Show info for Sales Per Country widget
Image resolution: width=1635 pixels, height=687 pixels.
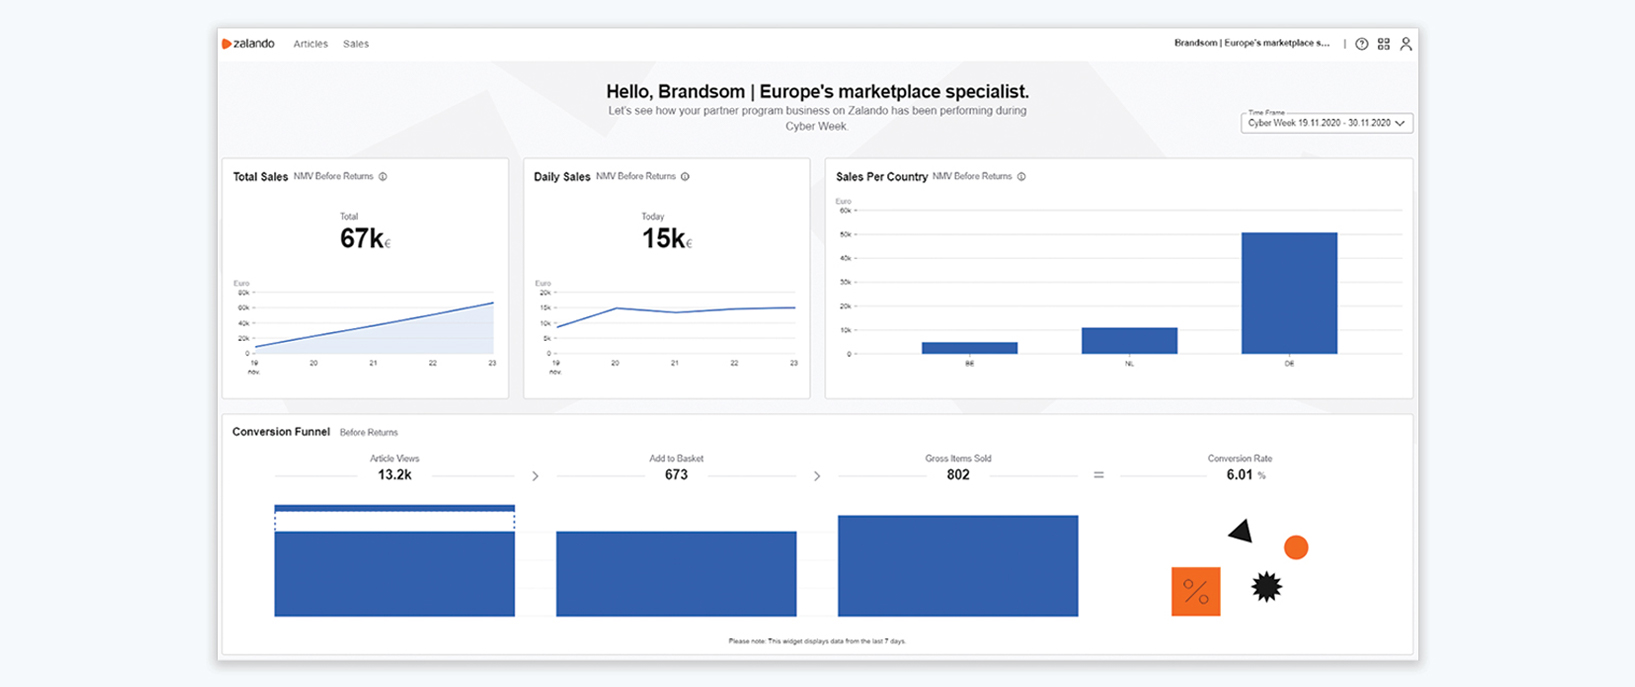[x=1021, y=177]
